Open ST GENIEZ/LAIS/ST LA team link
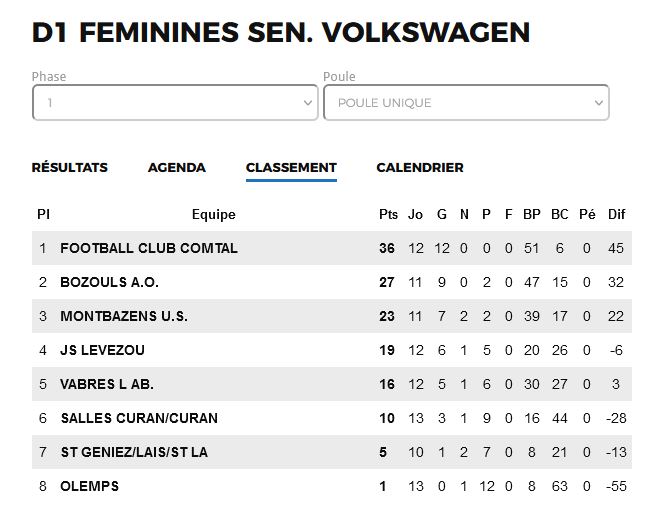The height and width of the screenshot is (506, 646). point(134,452)
